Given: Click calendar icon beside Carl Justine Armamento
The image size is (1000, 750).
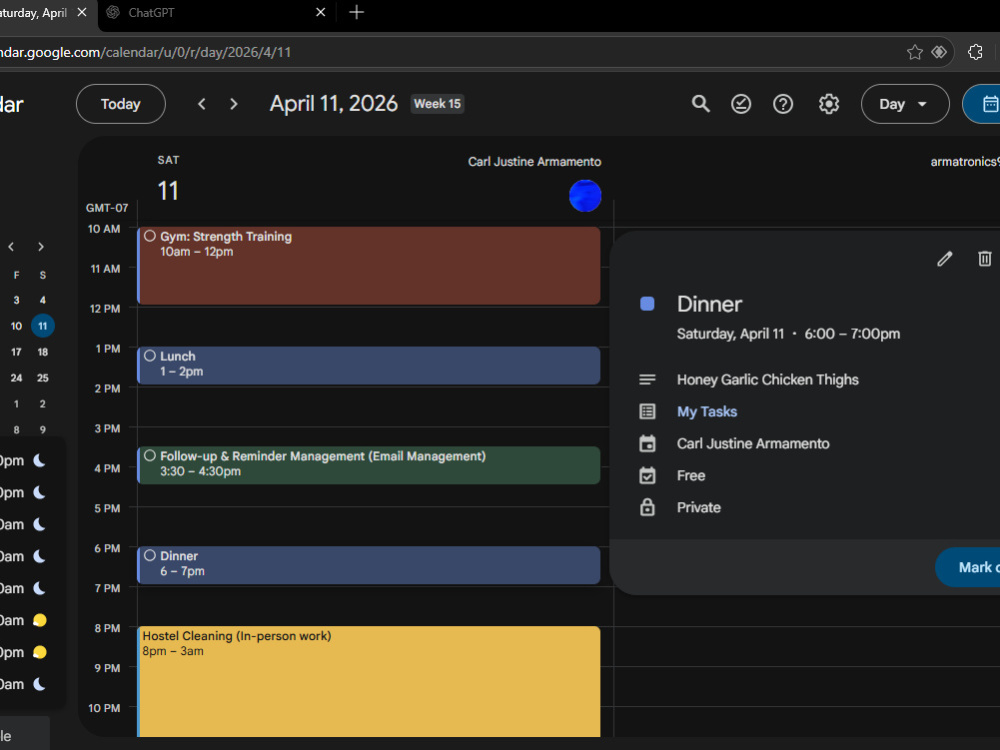Looking at the screenshot, I should point(647,443).
